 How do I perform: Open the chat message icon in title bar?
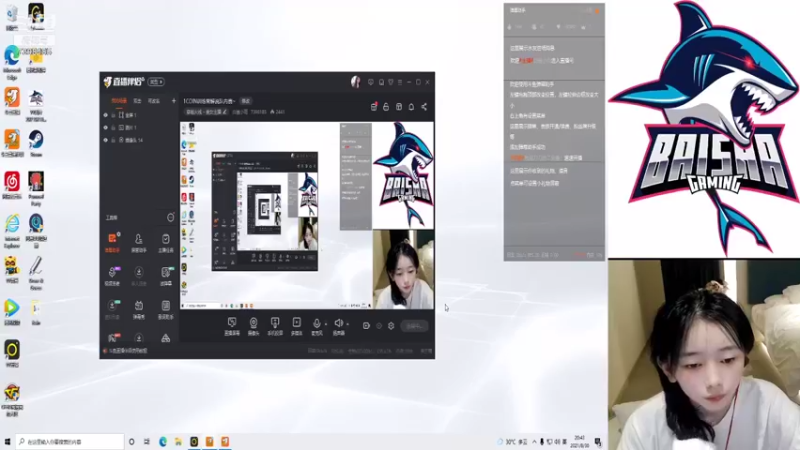click(371, 82)
